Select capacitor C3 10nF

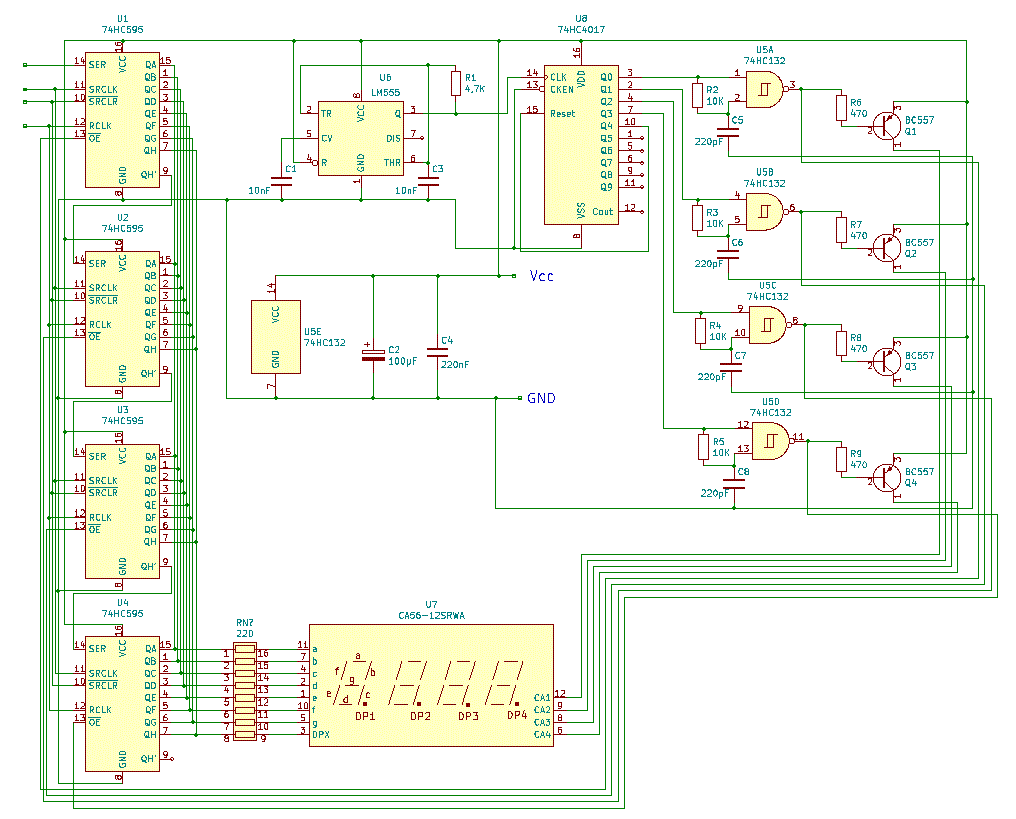pyautogui.click(x=428, y=181)
